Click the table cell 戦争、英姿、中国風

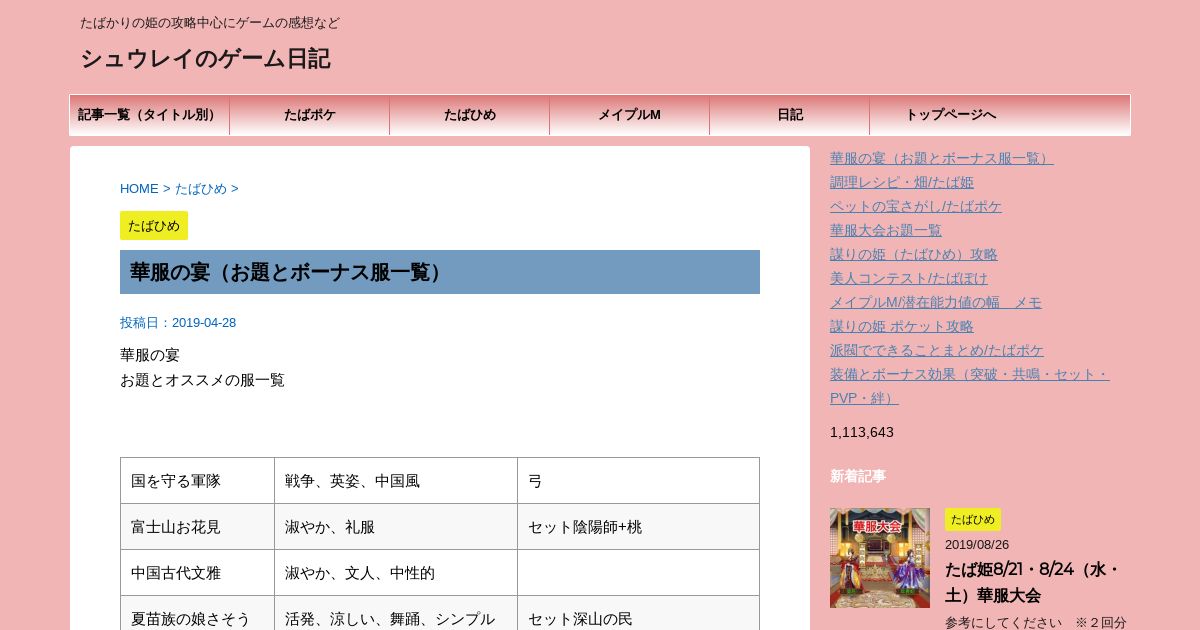pos(396,481)
